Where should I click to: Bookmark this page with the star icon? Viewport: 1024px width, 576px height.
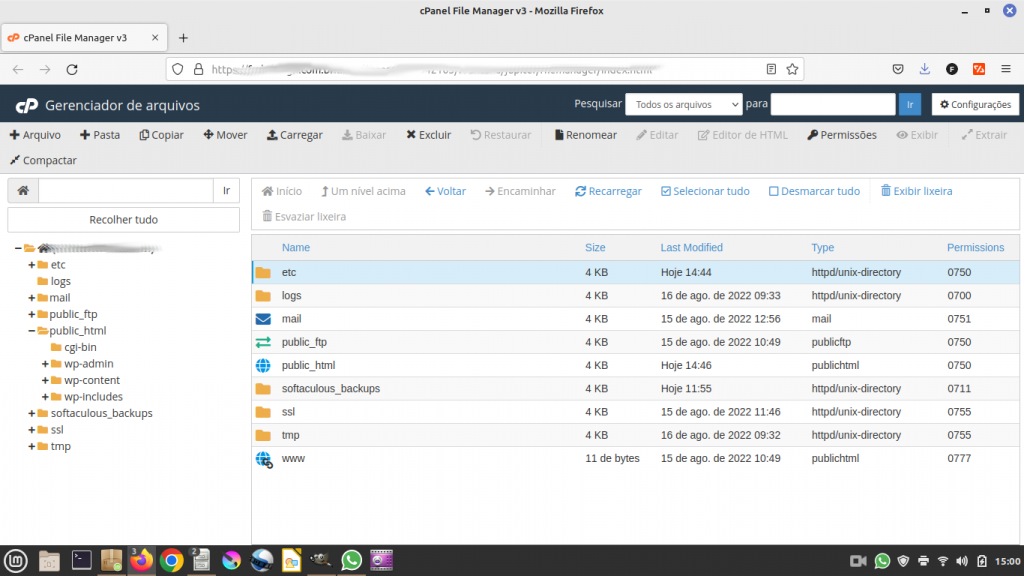792,69
